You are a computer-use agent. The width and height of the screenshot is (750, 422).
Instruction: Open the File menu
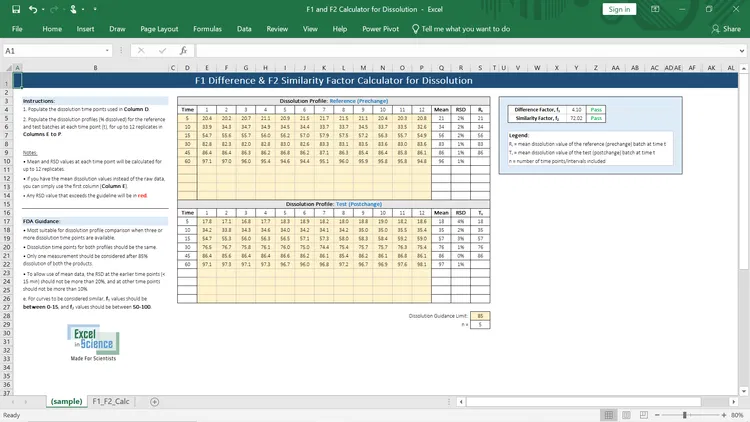point(17,29)
